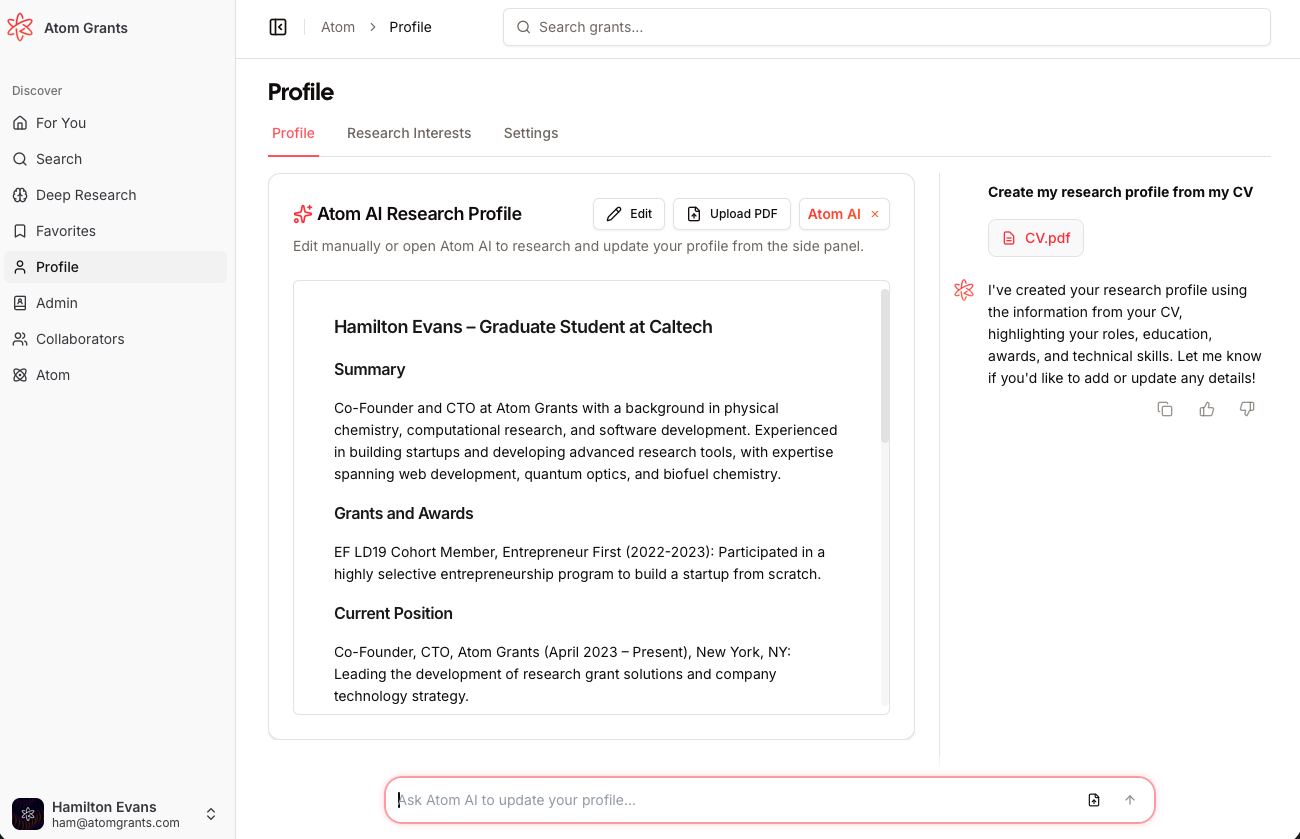Give thumbs down to AI response

point(1247,409)
